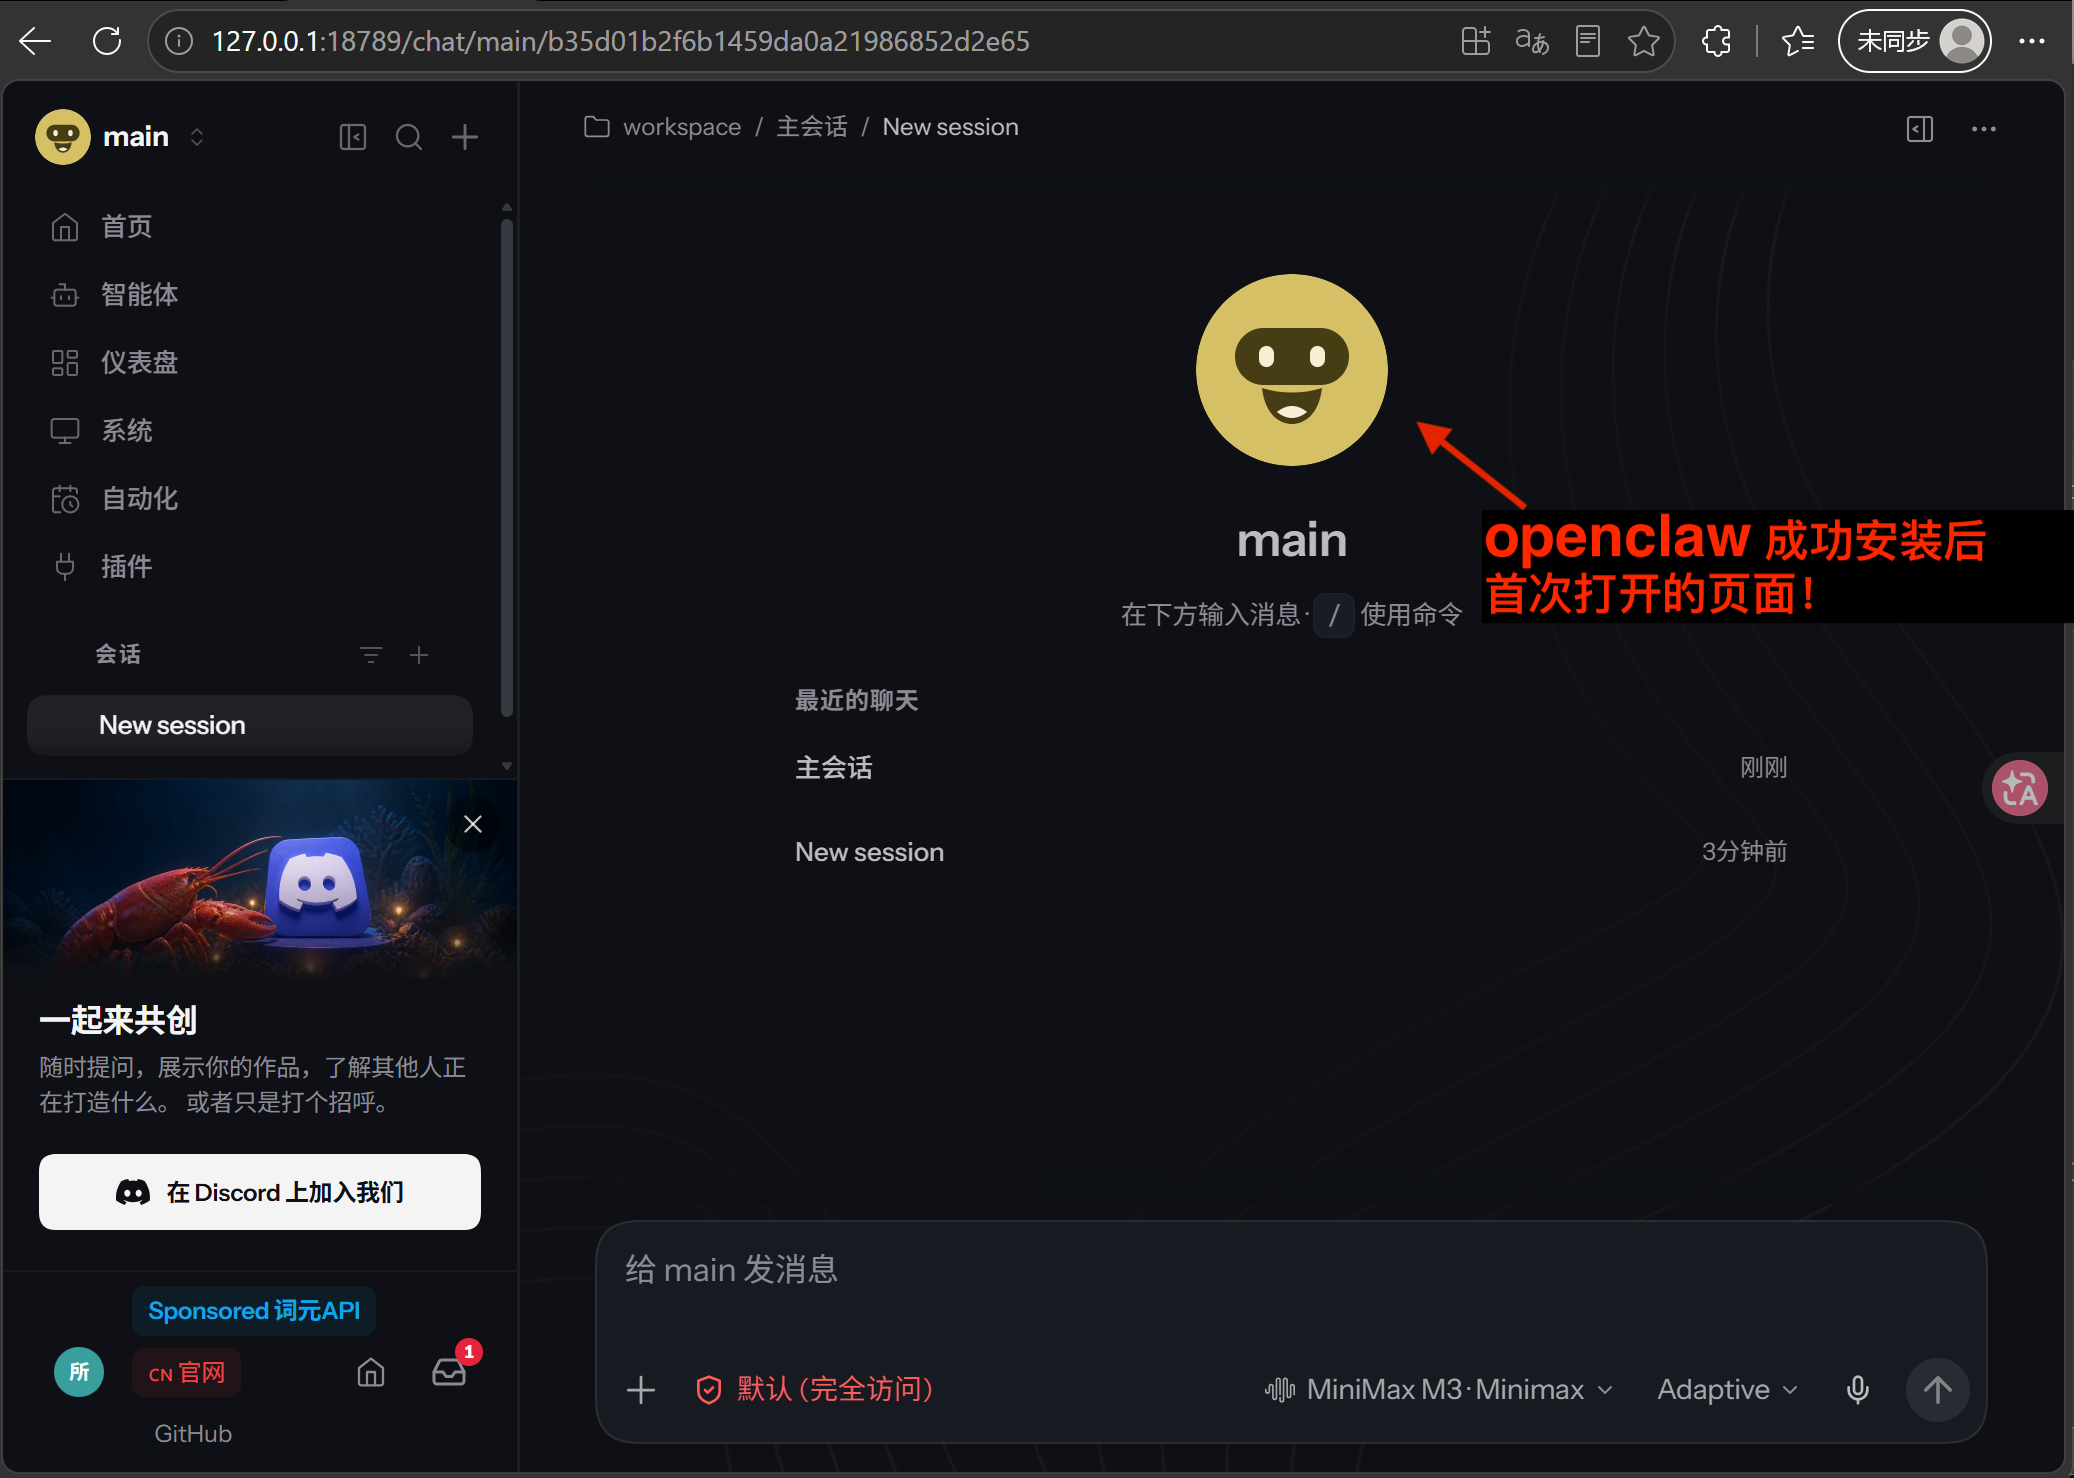Open the GitHub link
This screenshot has height=1478, width=2074.
[193, 1434]
